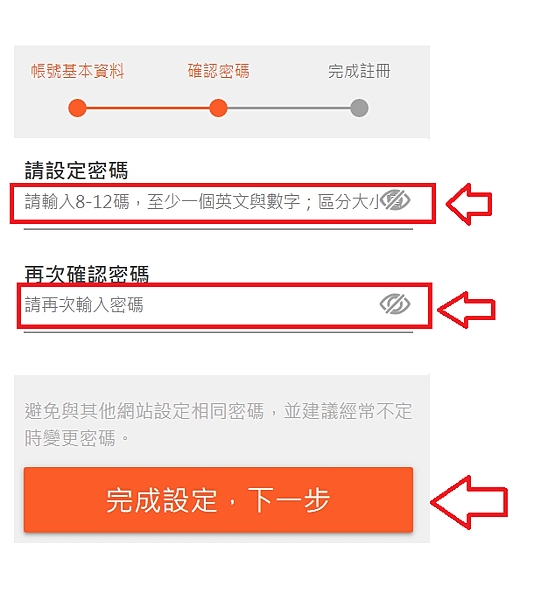Select the 帳號基本資料 step label
Viewport: 534px width, 600px height.
[x=78, y=71]
